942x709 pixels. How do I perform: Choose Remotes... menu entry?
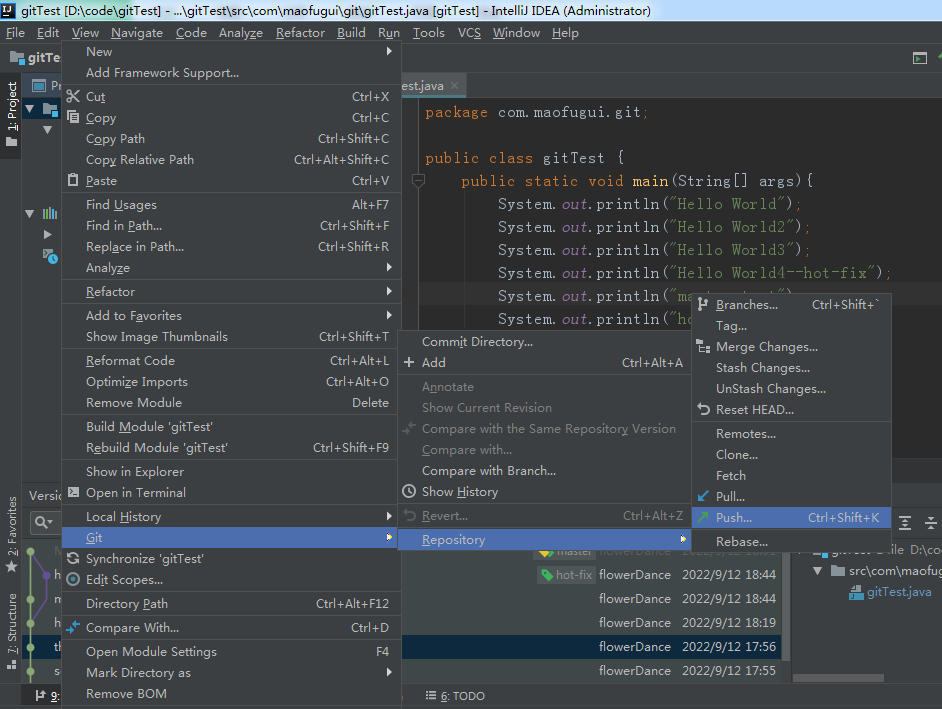[x=791, y=433]
